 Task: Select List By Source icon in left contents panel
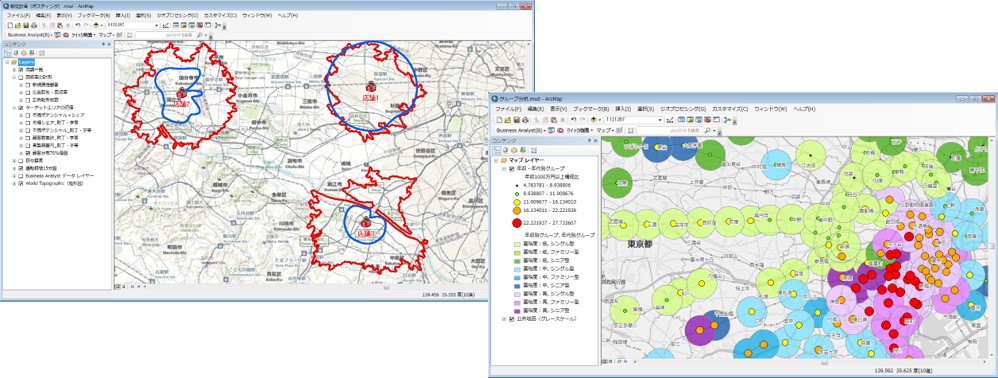[x=16, y=53]
